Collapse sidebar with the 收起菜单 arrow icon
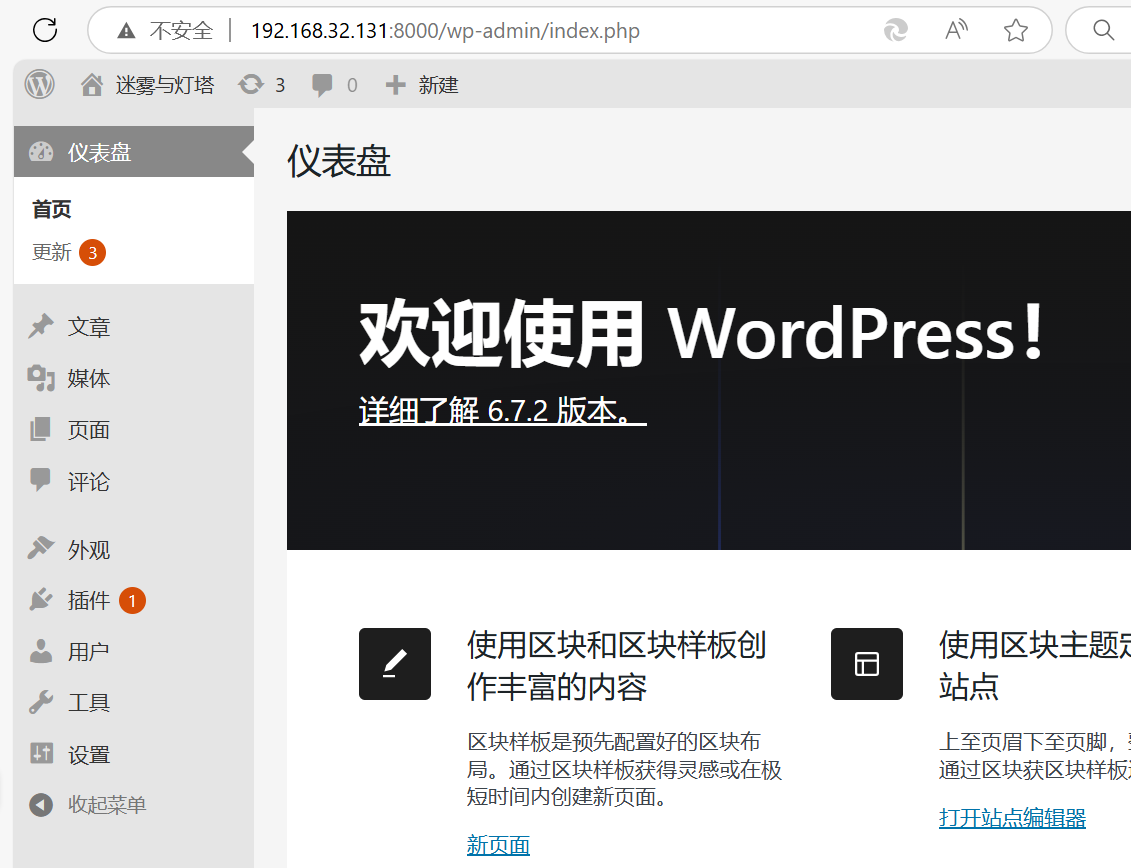The height and width of the screenshot is (868, 1131). [41, 805]
